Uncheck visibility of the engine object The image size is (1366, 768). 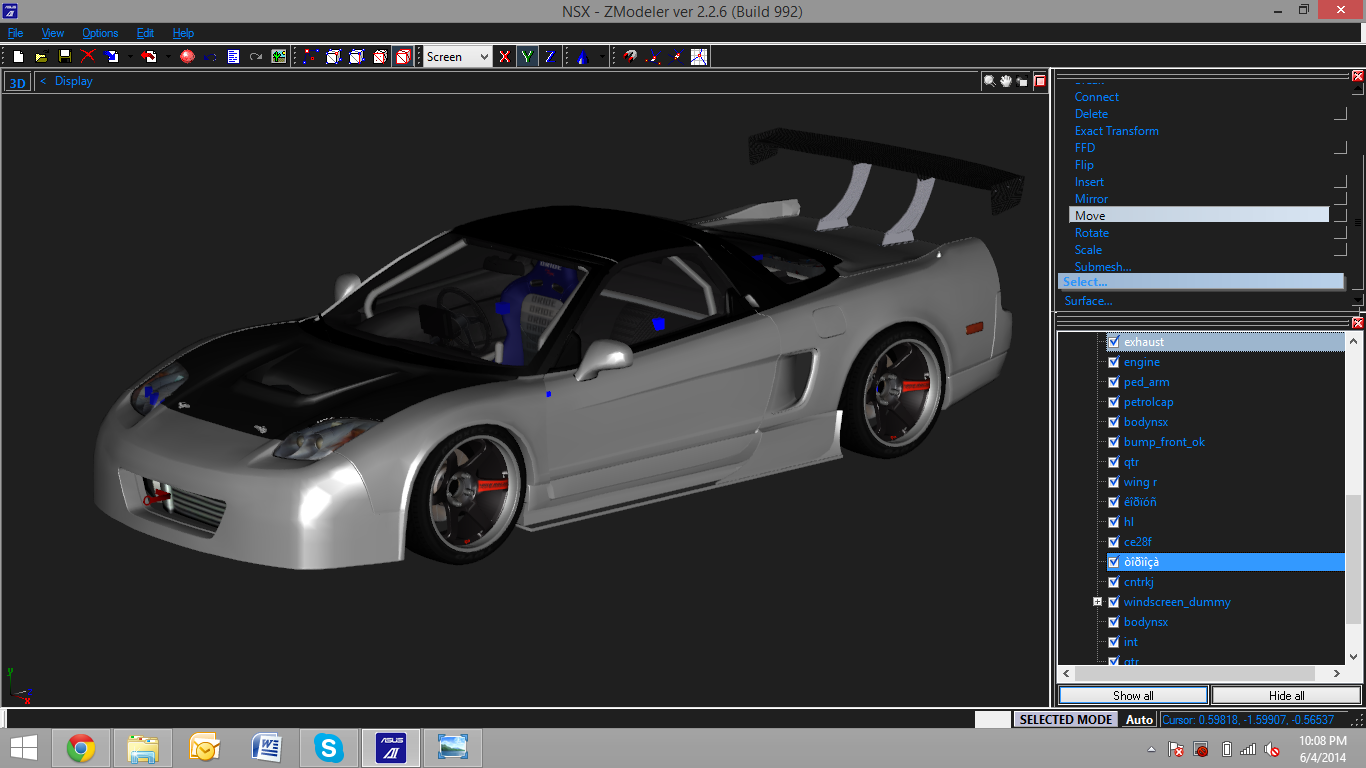click(x=1113, y=362)
